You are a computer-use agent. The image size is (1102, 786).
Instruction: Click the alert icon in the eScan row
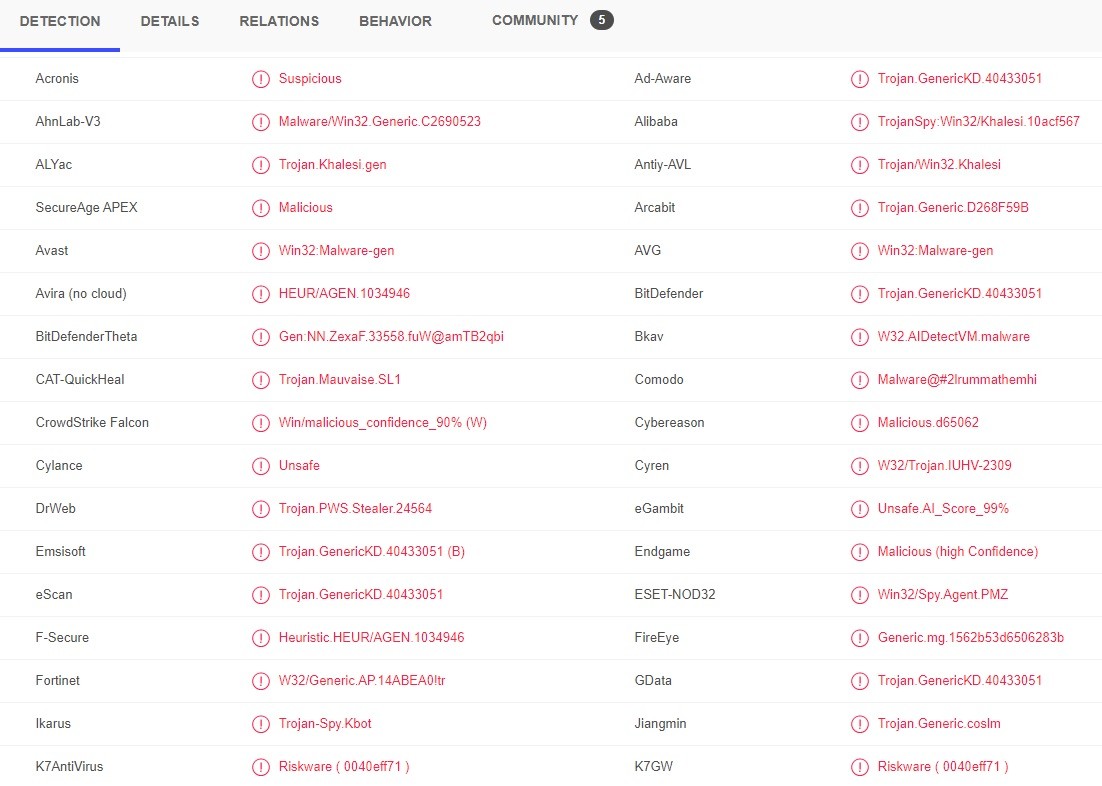pos(261,595)
